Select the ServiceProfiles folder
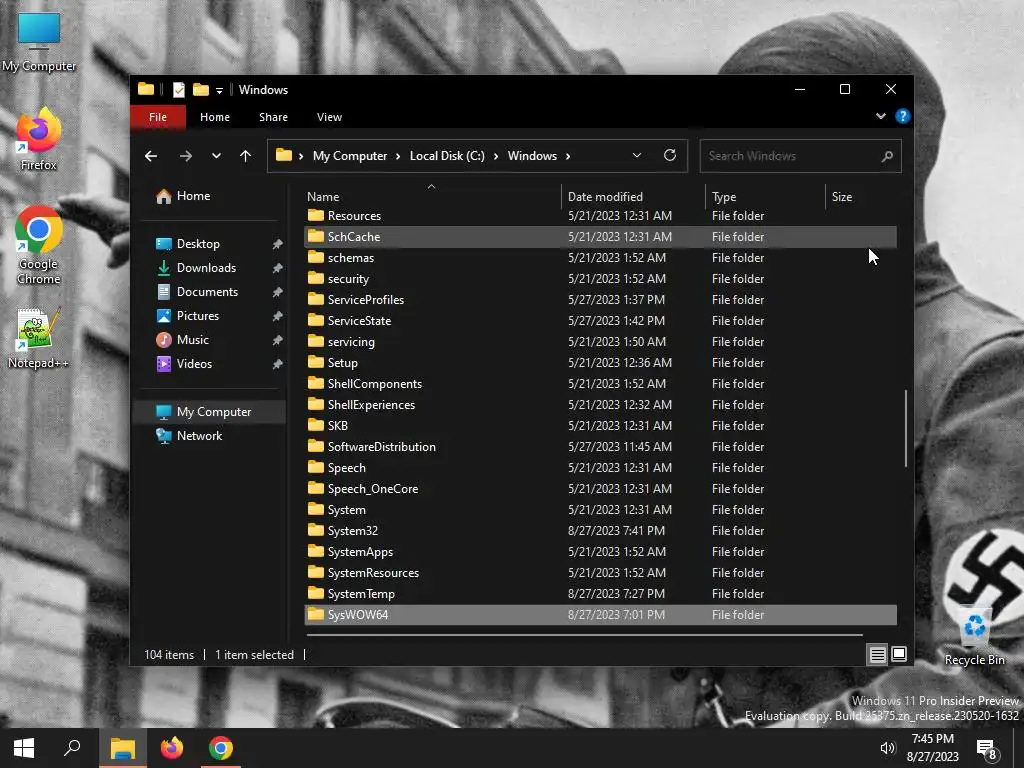This screenshot has width=1024, height=768. (x=600, y=300)
